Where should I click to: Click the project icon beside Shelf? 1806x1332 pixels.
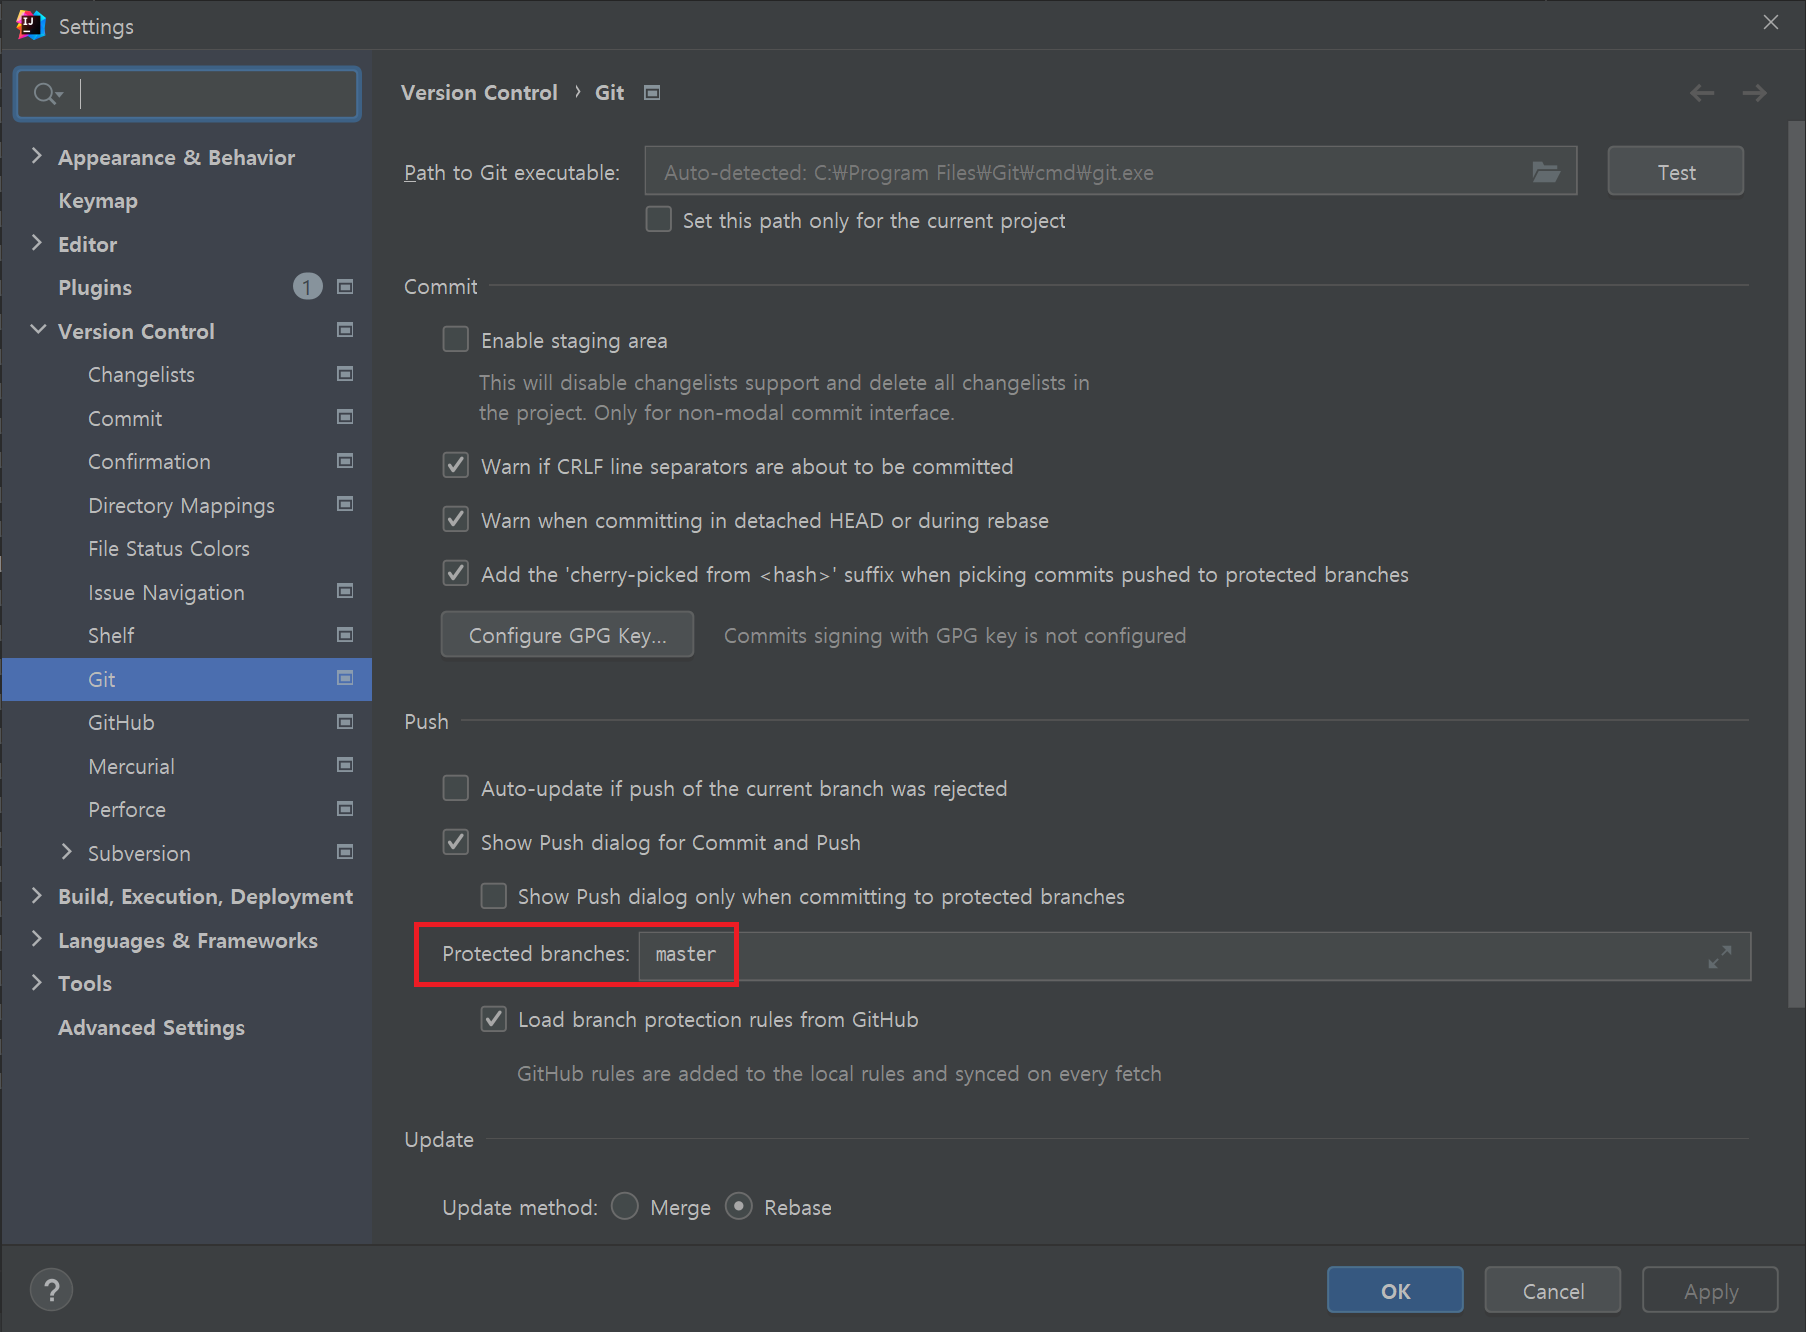click(345, 635)
